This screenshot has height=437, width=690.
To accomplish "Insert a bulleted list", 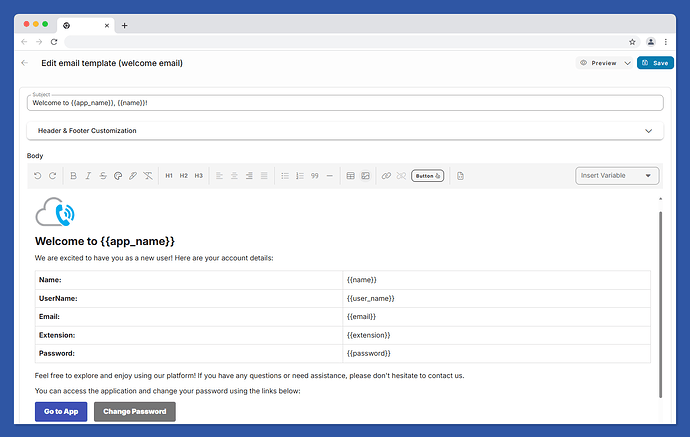I will coord(285,176).
